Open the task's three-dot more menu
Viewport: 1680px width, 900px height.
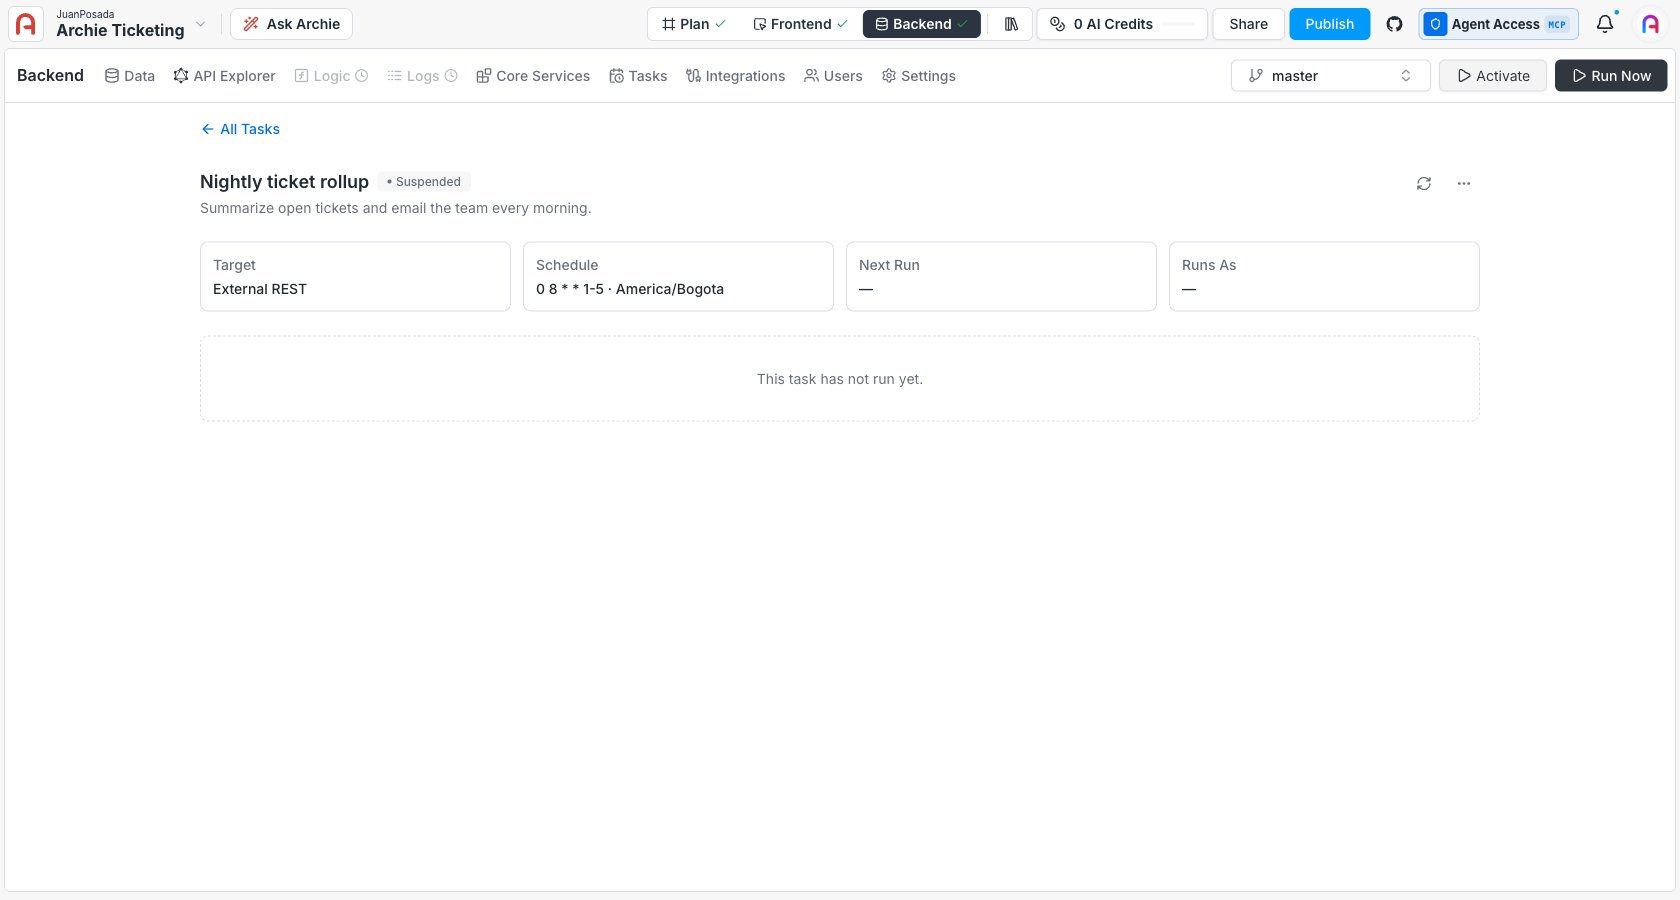click(x=1464, y=183)
